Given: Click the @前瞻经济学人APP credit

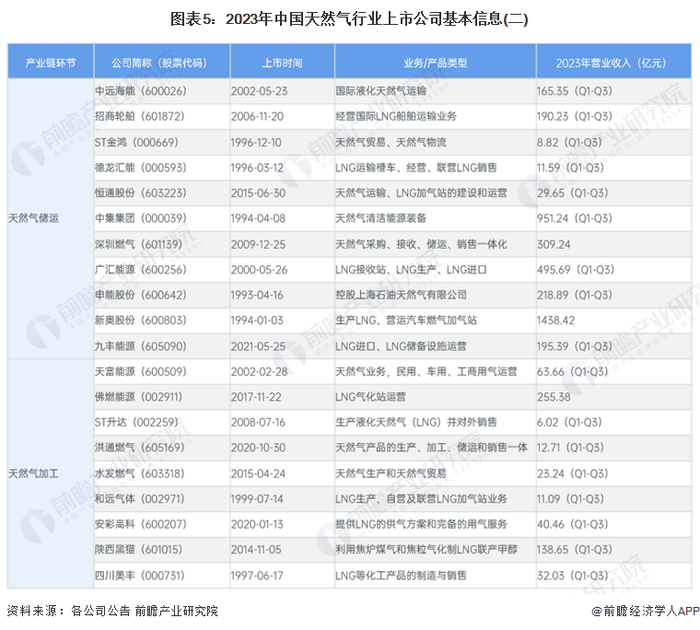Looking at the screenshot, I should [x=646, y=610].
